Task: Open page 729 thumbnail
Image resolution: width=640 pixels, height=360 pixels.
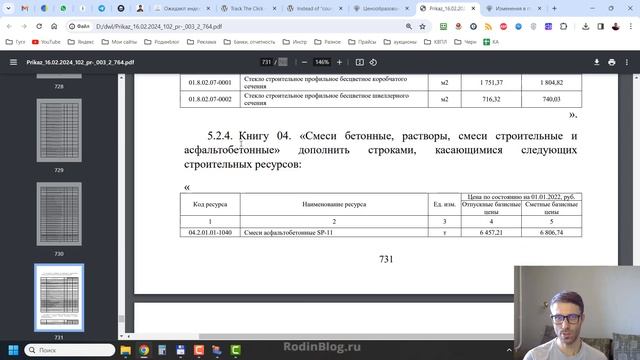Action: pyautogui.click(x=59, y=130)
